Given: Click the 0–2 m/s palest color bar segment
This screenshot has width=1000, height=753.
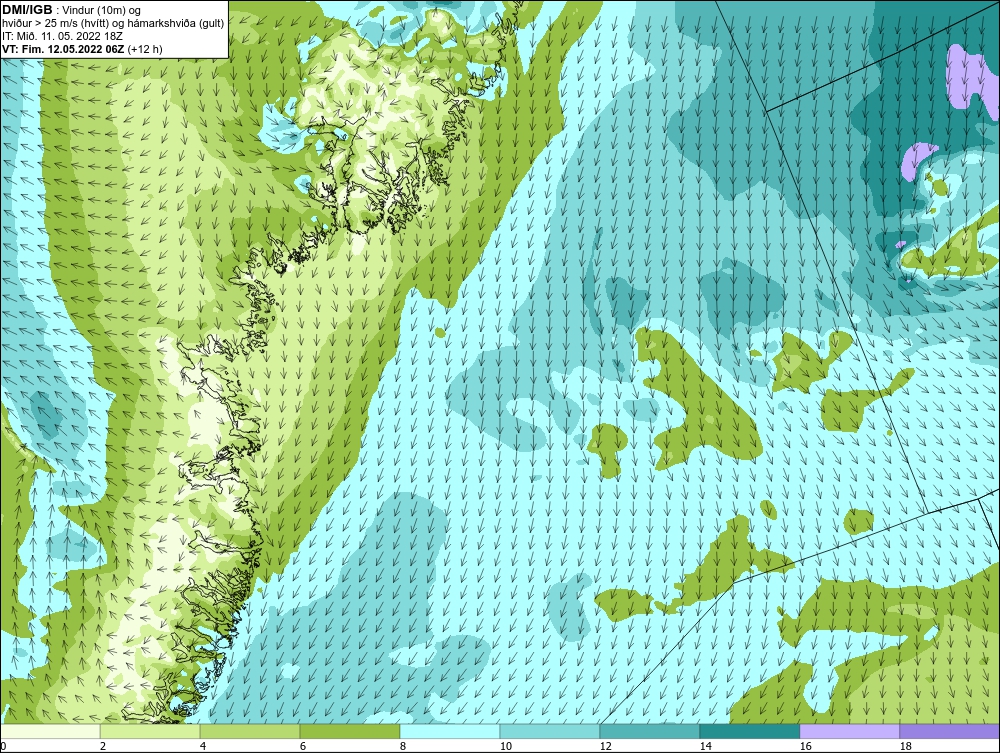Looking at the screenshot, I should [x=50, y=731].
